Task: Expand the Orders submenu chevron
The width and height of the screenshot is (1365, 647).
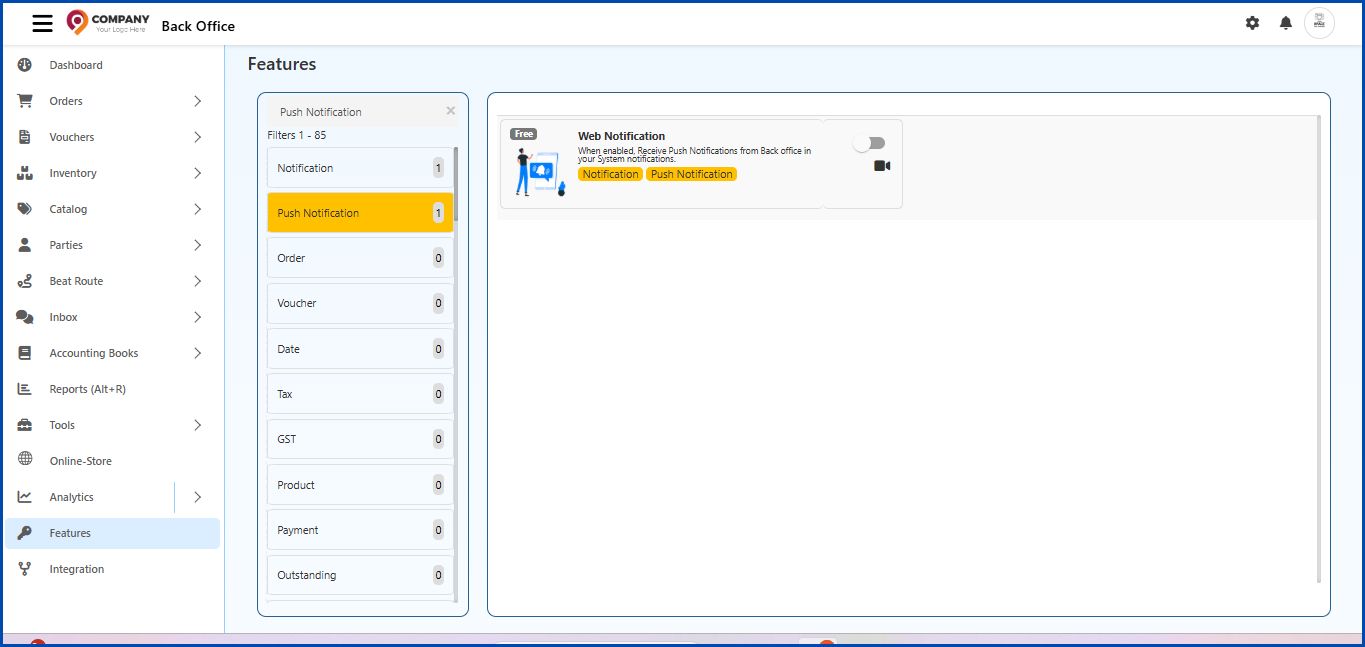Action: 197,101
